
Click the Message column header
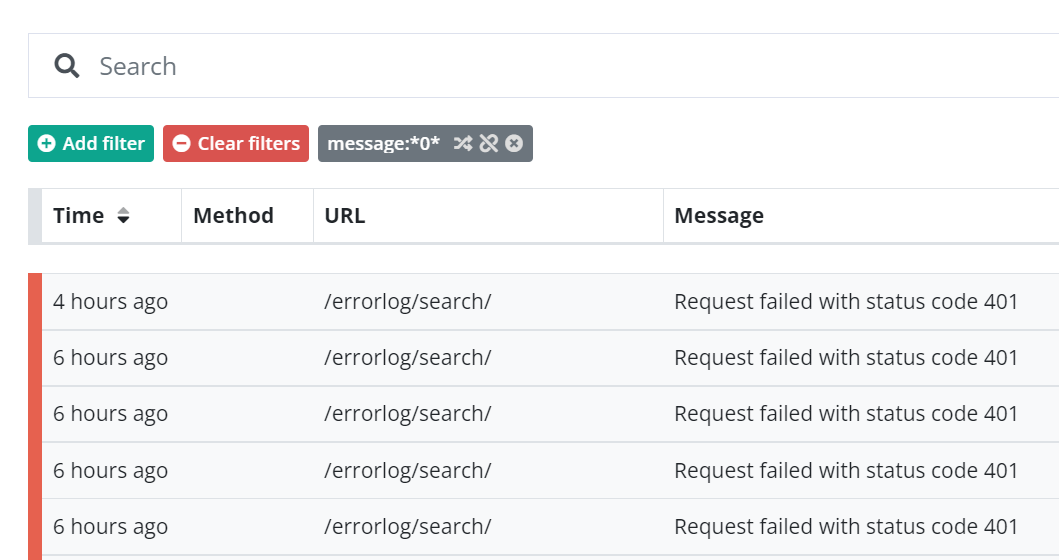coord(861,215)
